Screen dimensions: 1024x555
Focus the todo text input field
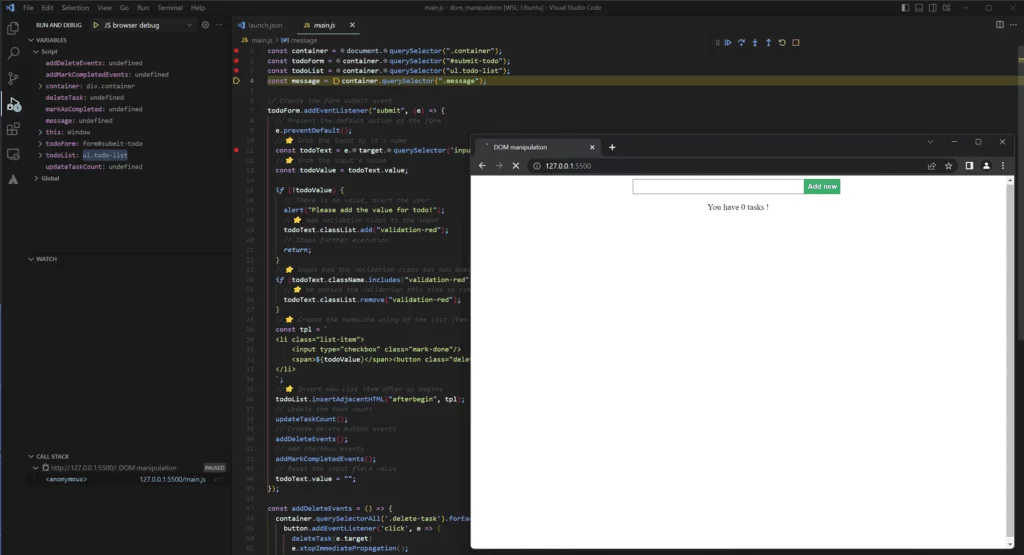tap(718, 187)
